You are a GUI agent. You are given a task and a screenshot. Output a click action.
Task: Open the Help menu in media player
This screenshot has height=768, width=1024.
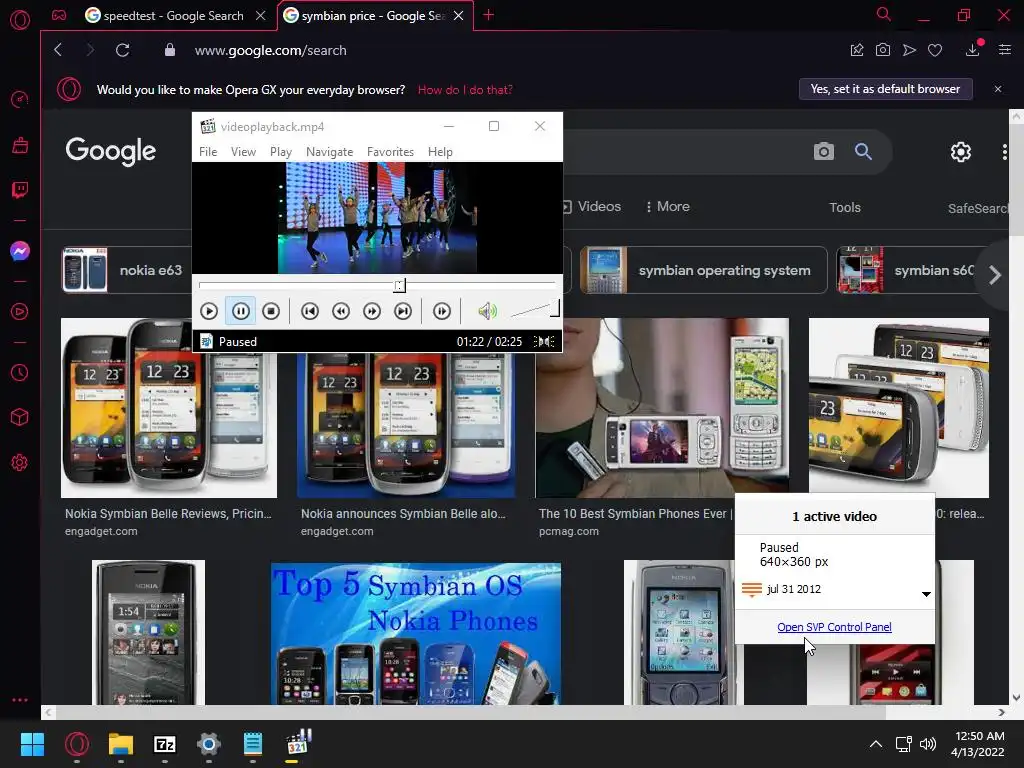pos(440,152)
